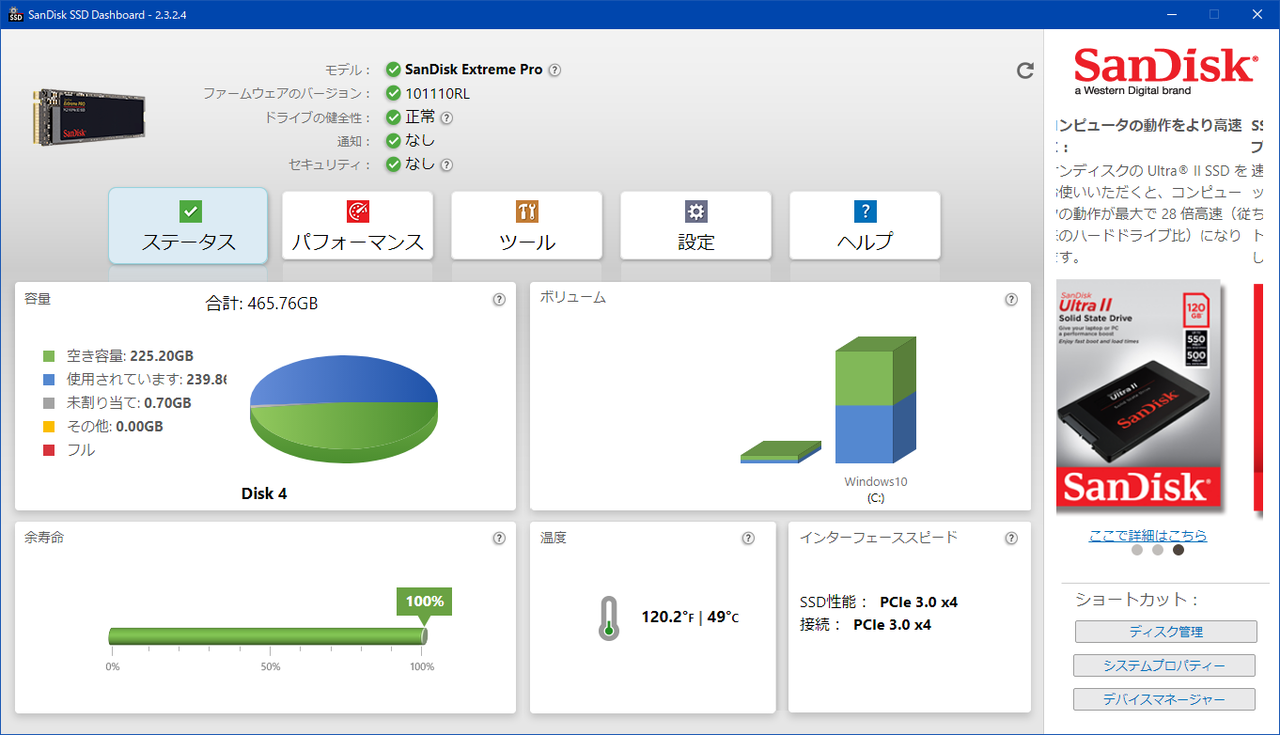Click the システムプロパティー shortcut button
This screenshot has height=735, width=1280.
(1164, 666)
